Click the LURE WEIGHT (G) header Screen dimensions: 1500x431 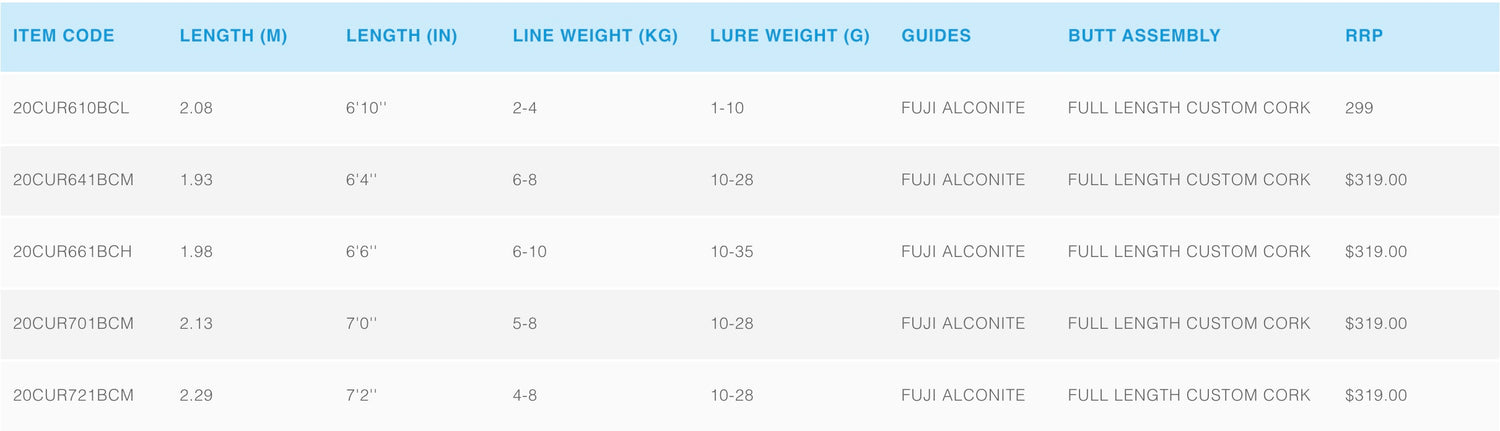point(790,36)
